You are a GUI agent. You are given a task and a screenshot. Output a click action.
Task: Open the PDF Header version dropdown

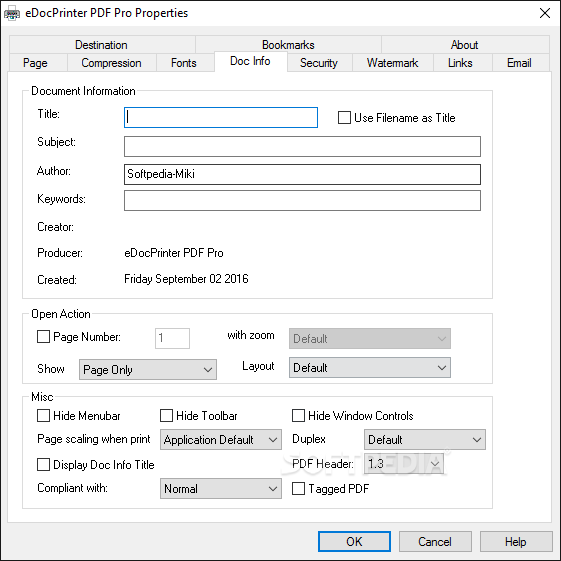coord(404,464)
